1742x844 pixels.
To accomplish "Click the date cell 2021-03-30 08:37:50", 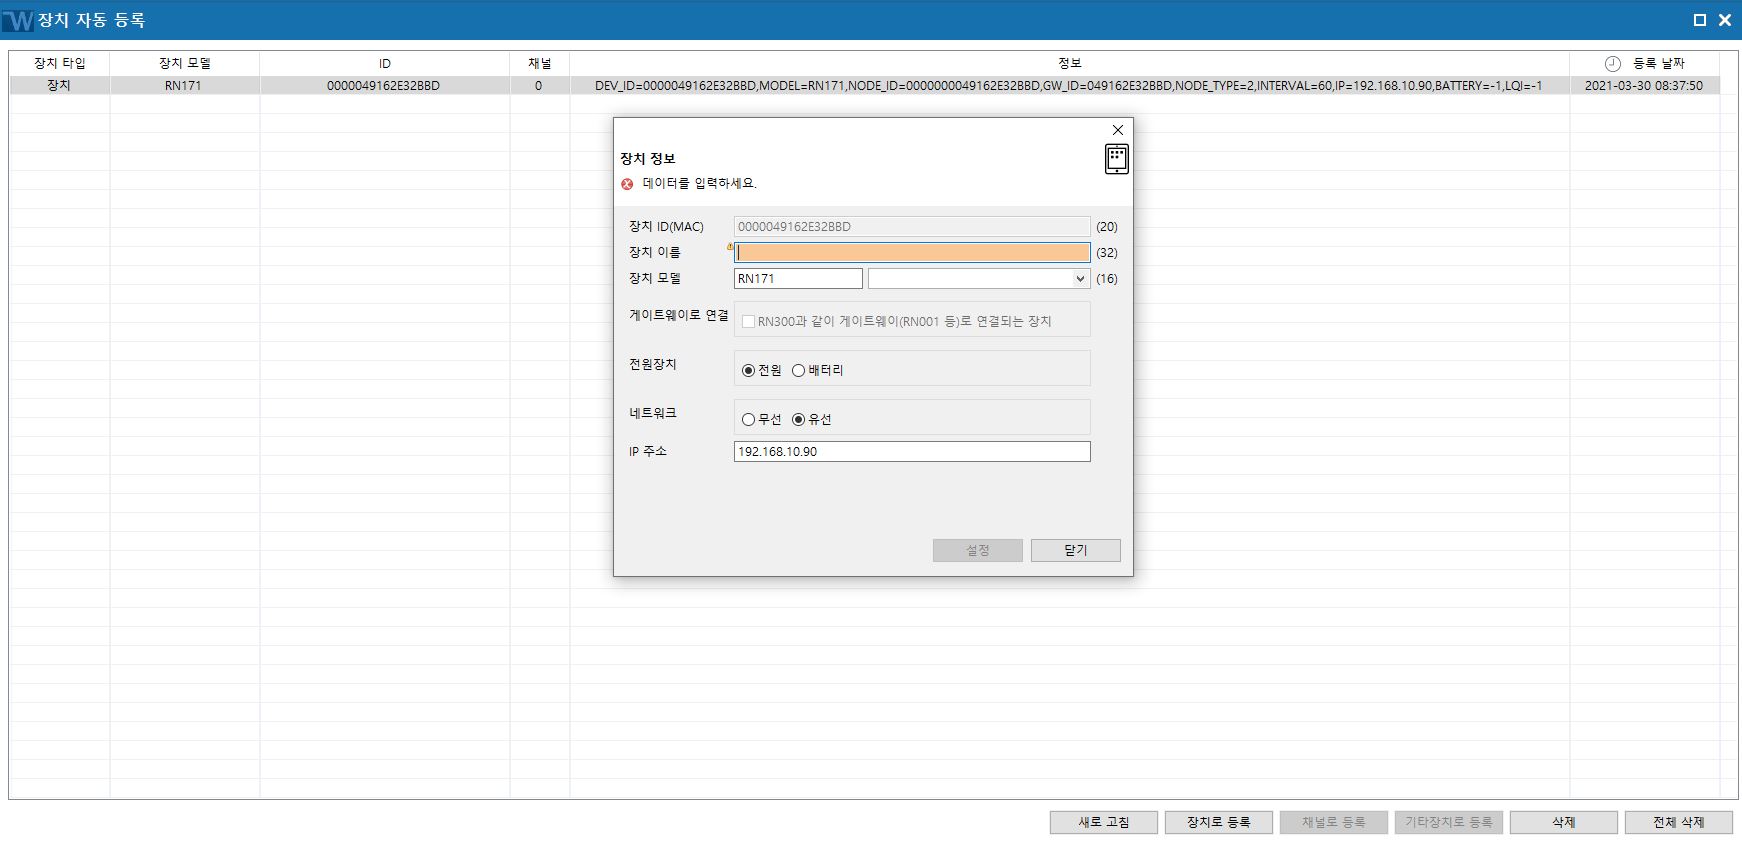I will point(1644,86).
